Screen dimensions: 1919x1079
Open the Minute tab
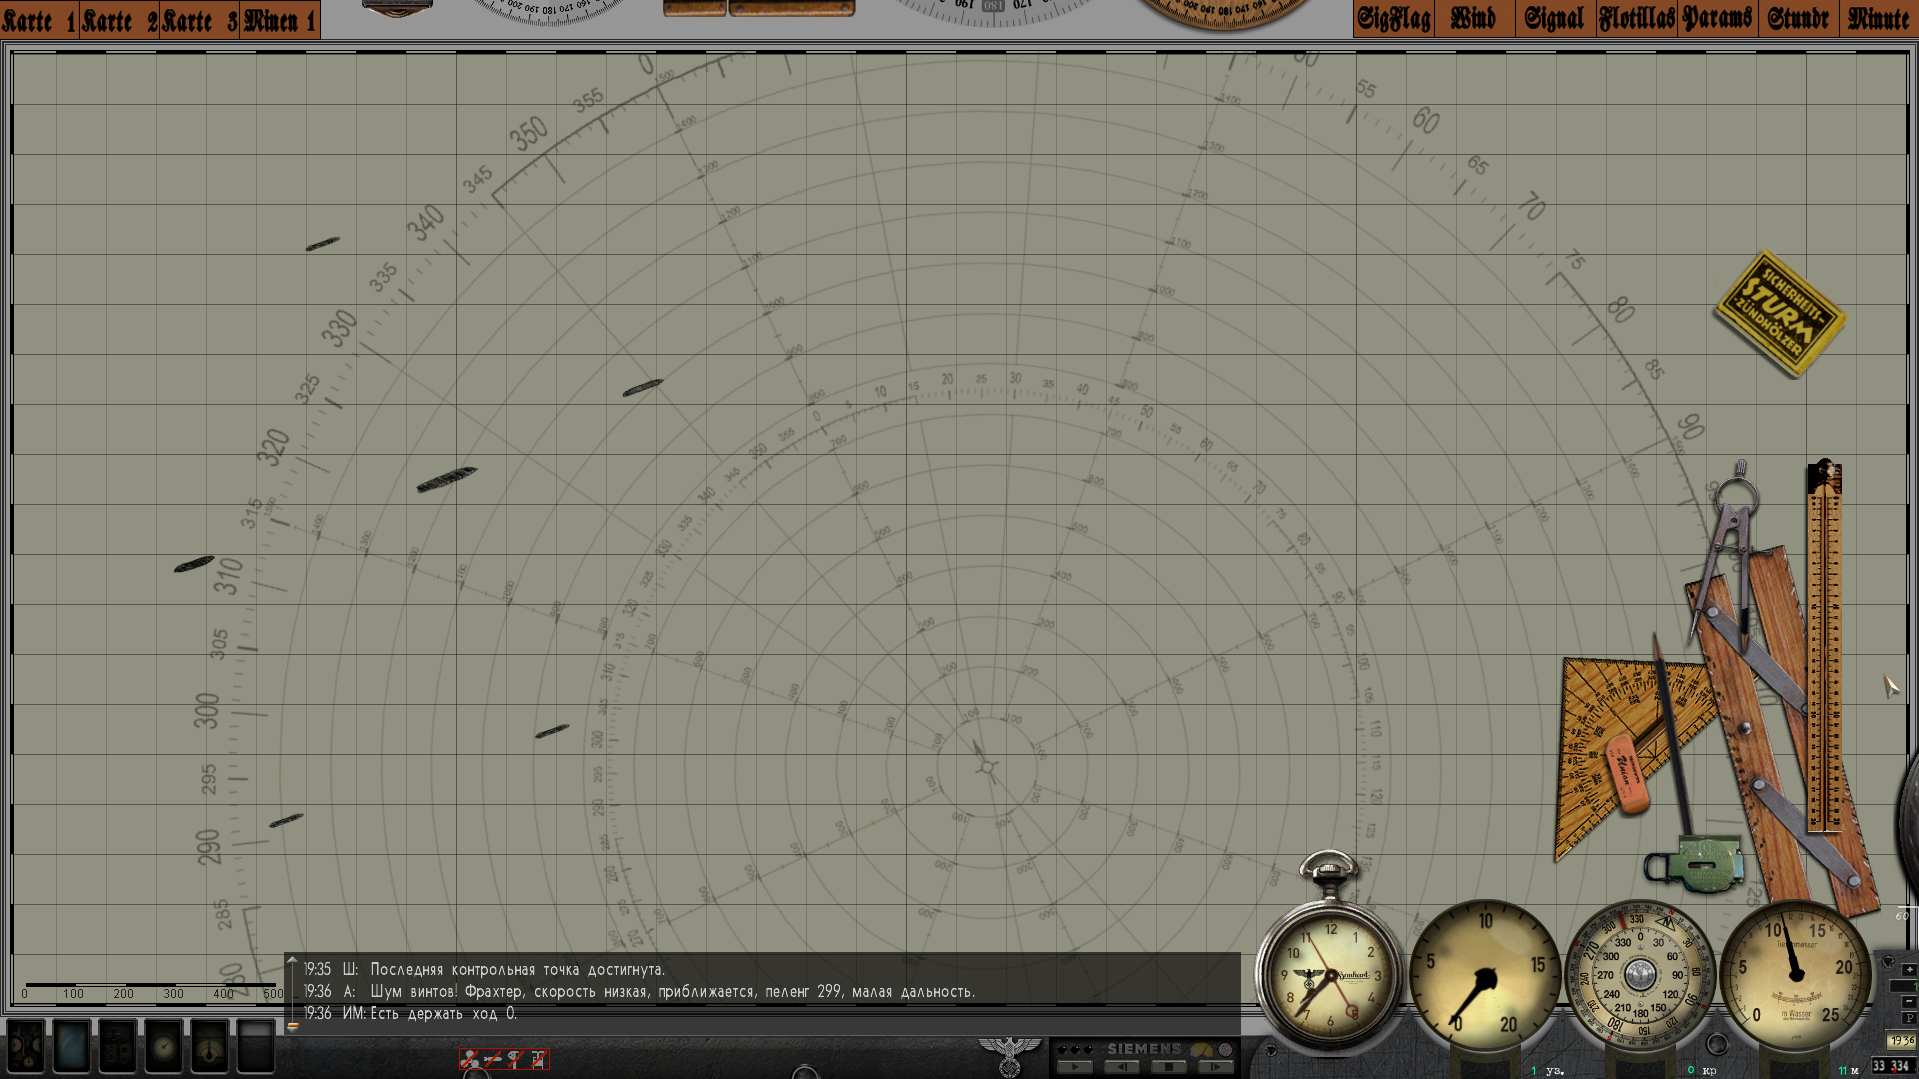tap(1878, 19)
